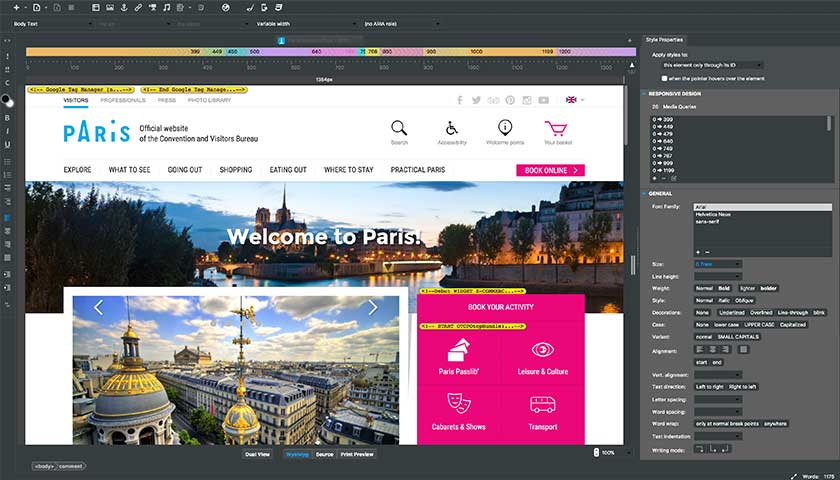Image resolution: width=840 pixels, height=480 pixels.
Task: Click the CSS3 stylesheet icon in toolbar
Action: tap(278, 8)
